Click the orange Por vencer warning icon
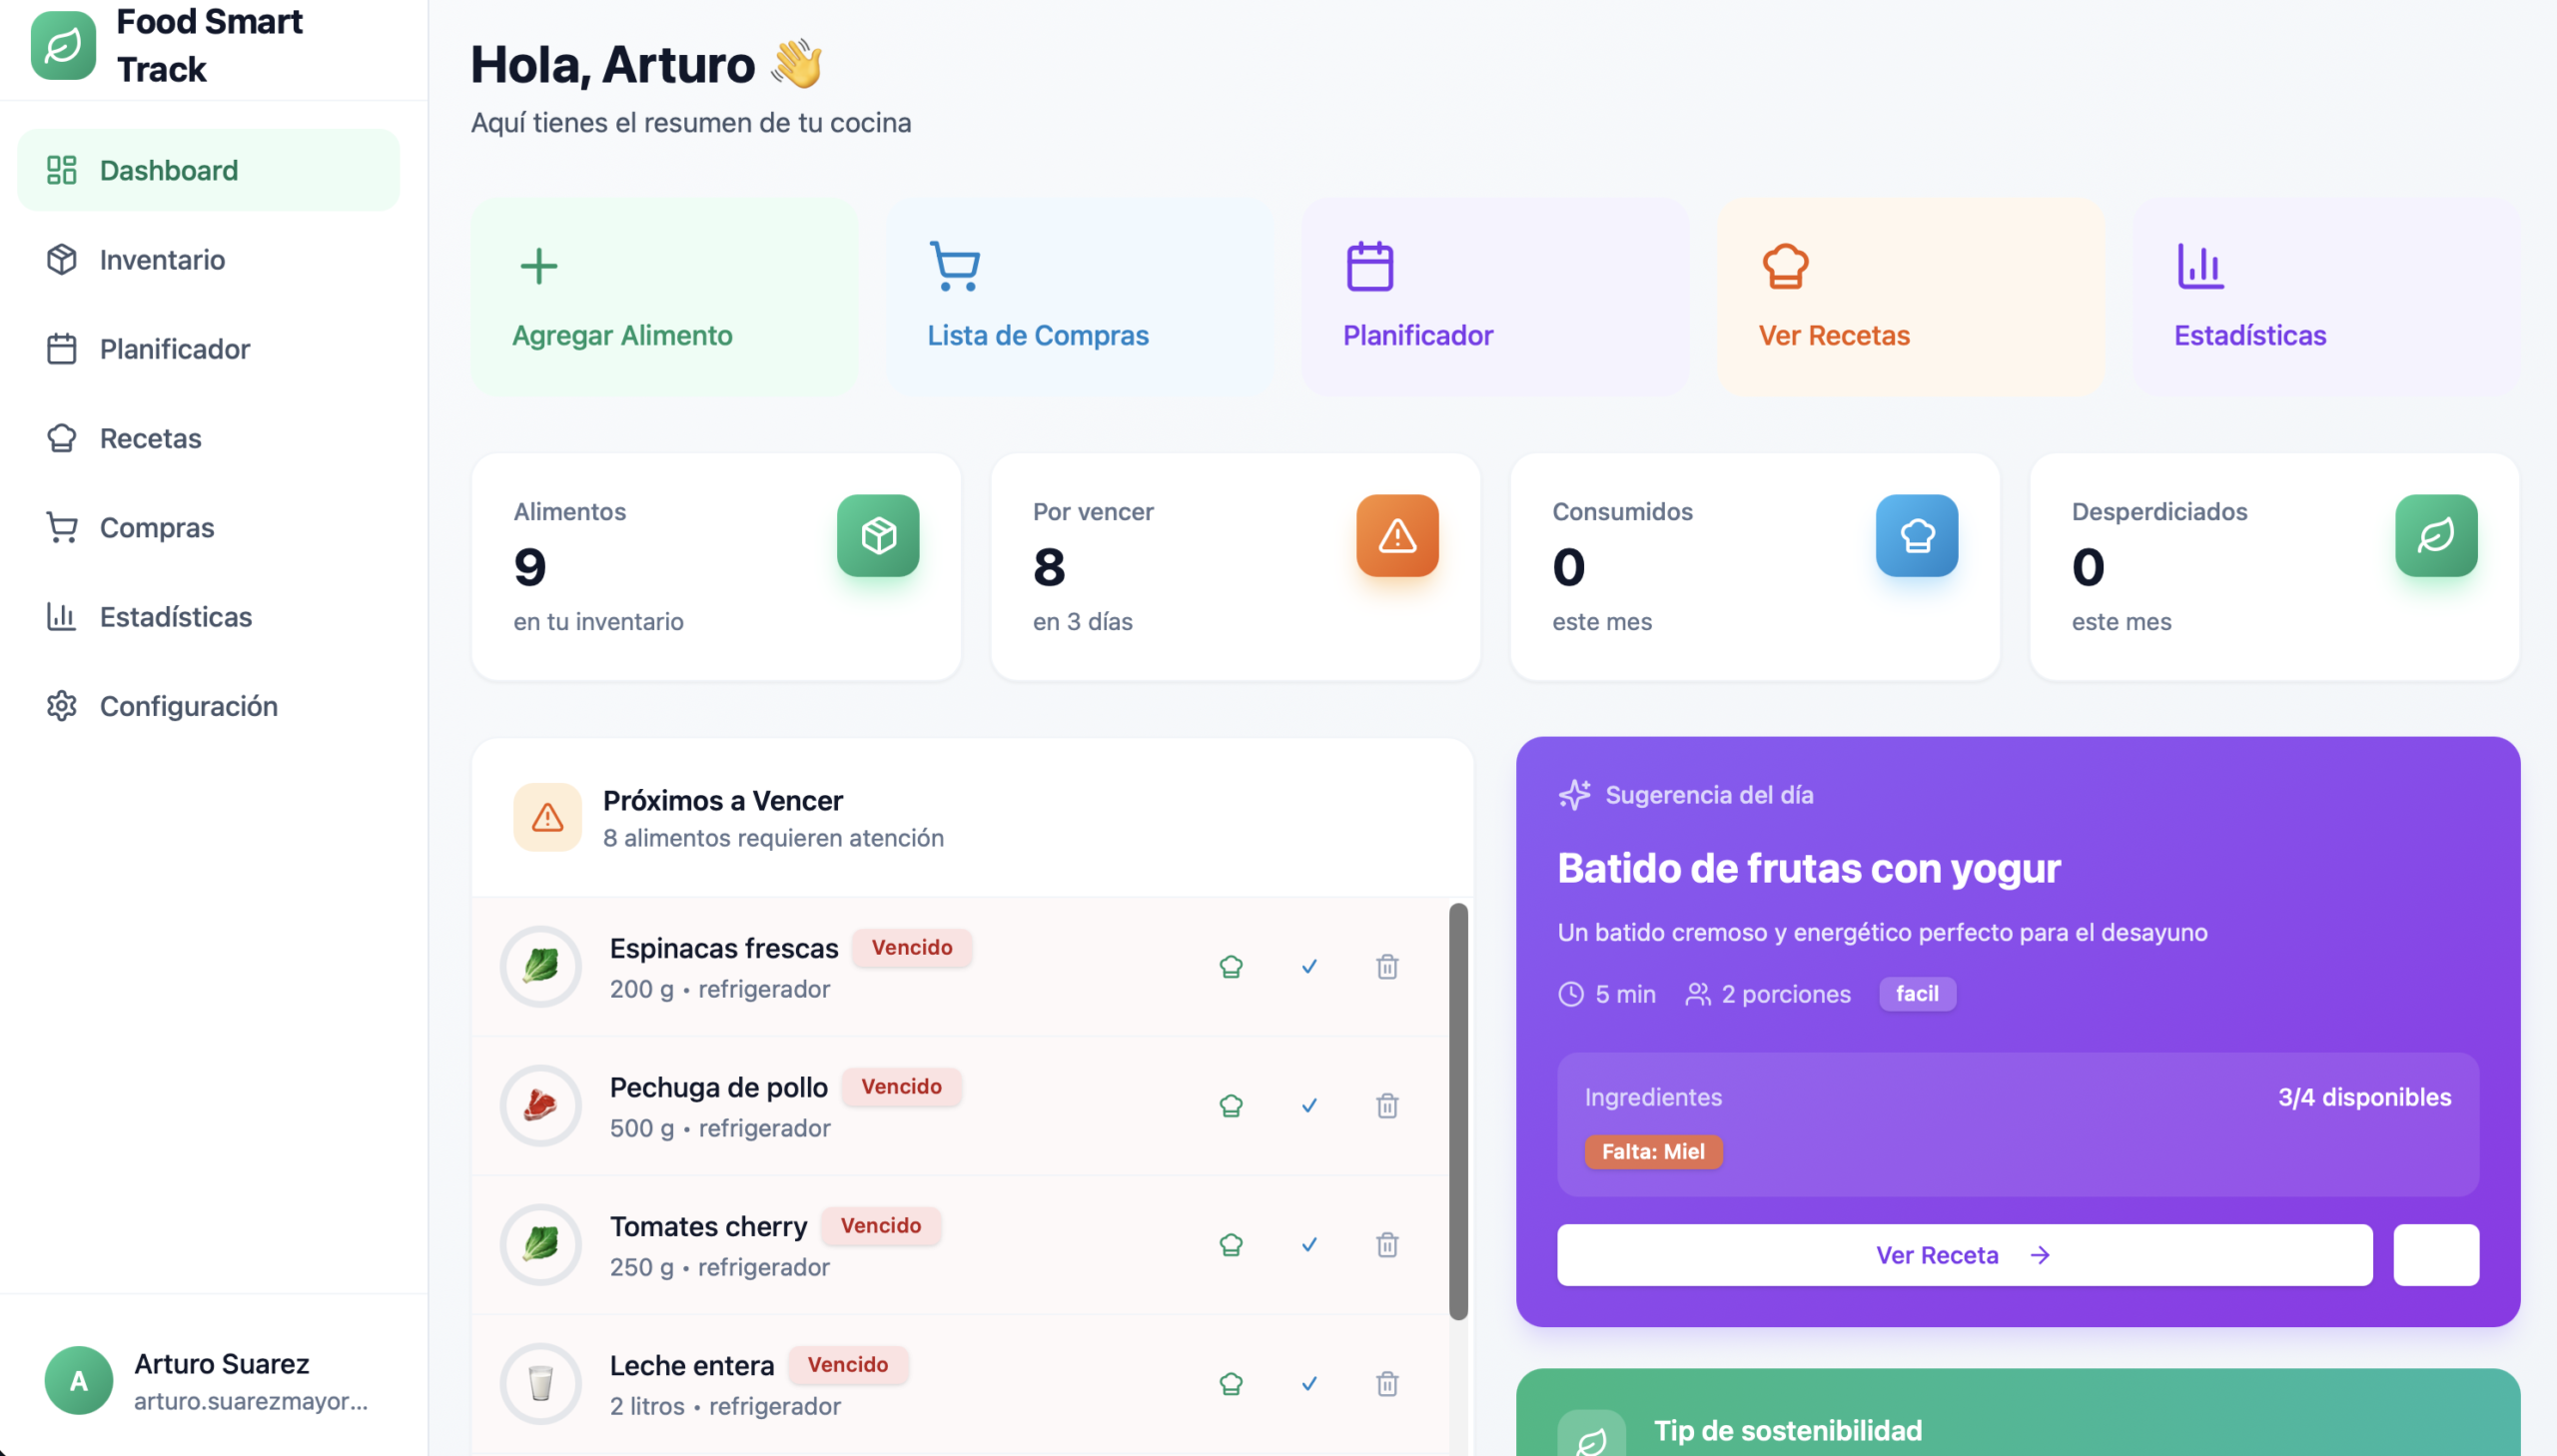This screenshot has width=2557, height=1456. (x=1396, y=535)
